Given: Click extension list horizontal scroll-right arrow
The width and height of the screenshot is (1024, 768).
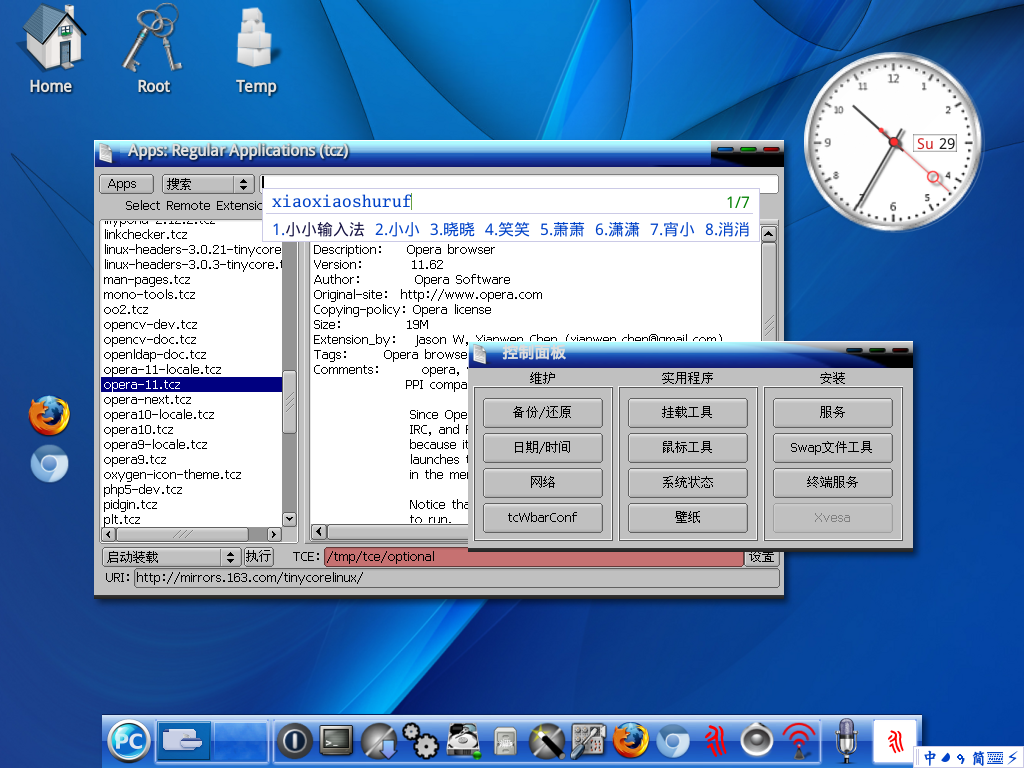Looking at the screenshot, I should coord(274,534).
